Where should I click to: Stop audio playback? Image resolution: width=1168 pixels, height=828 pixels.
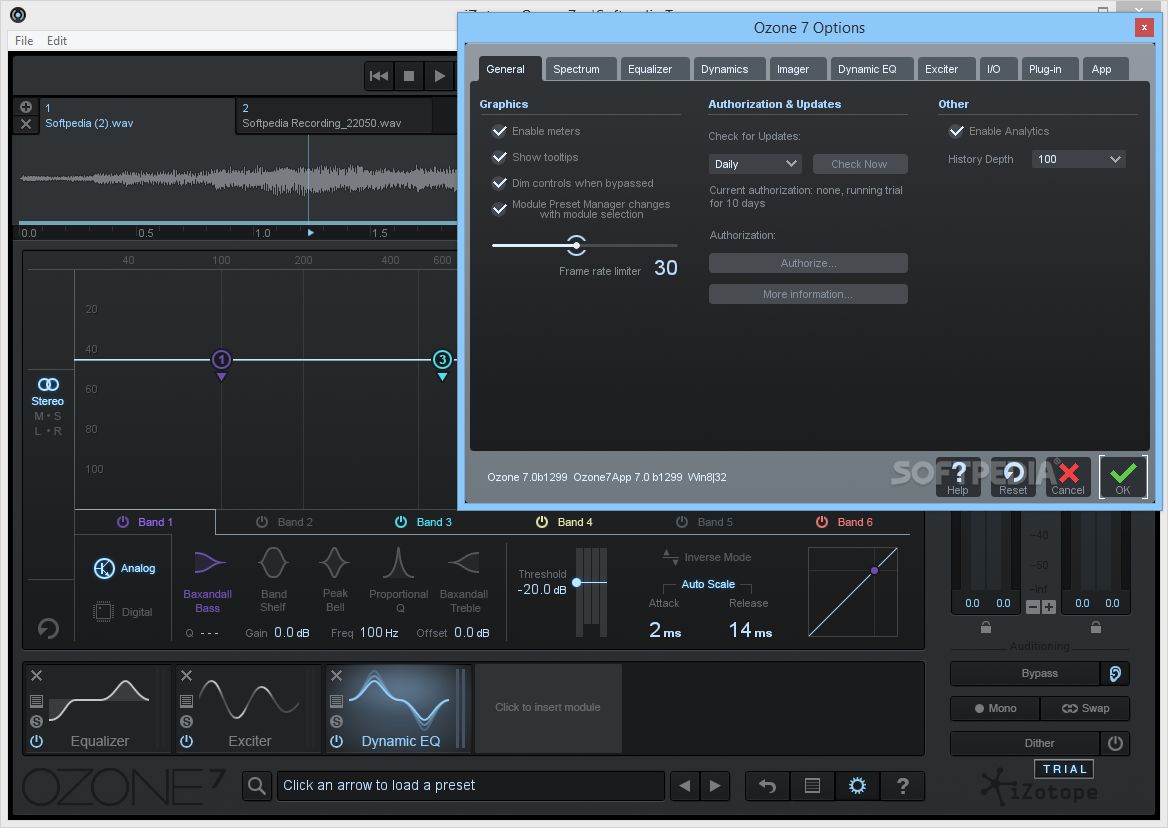pyautogui.click(x=409, y=76)
